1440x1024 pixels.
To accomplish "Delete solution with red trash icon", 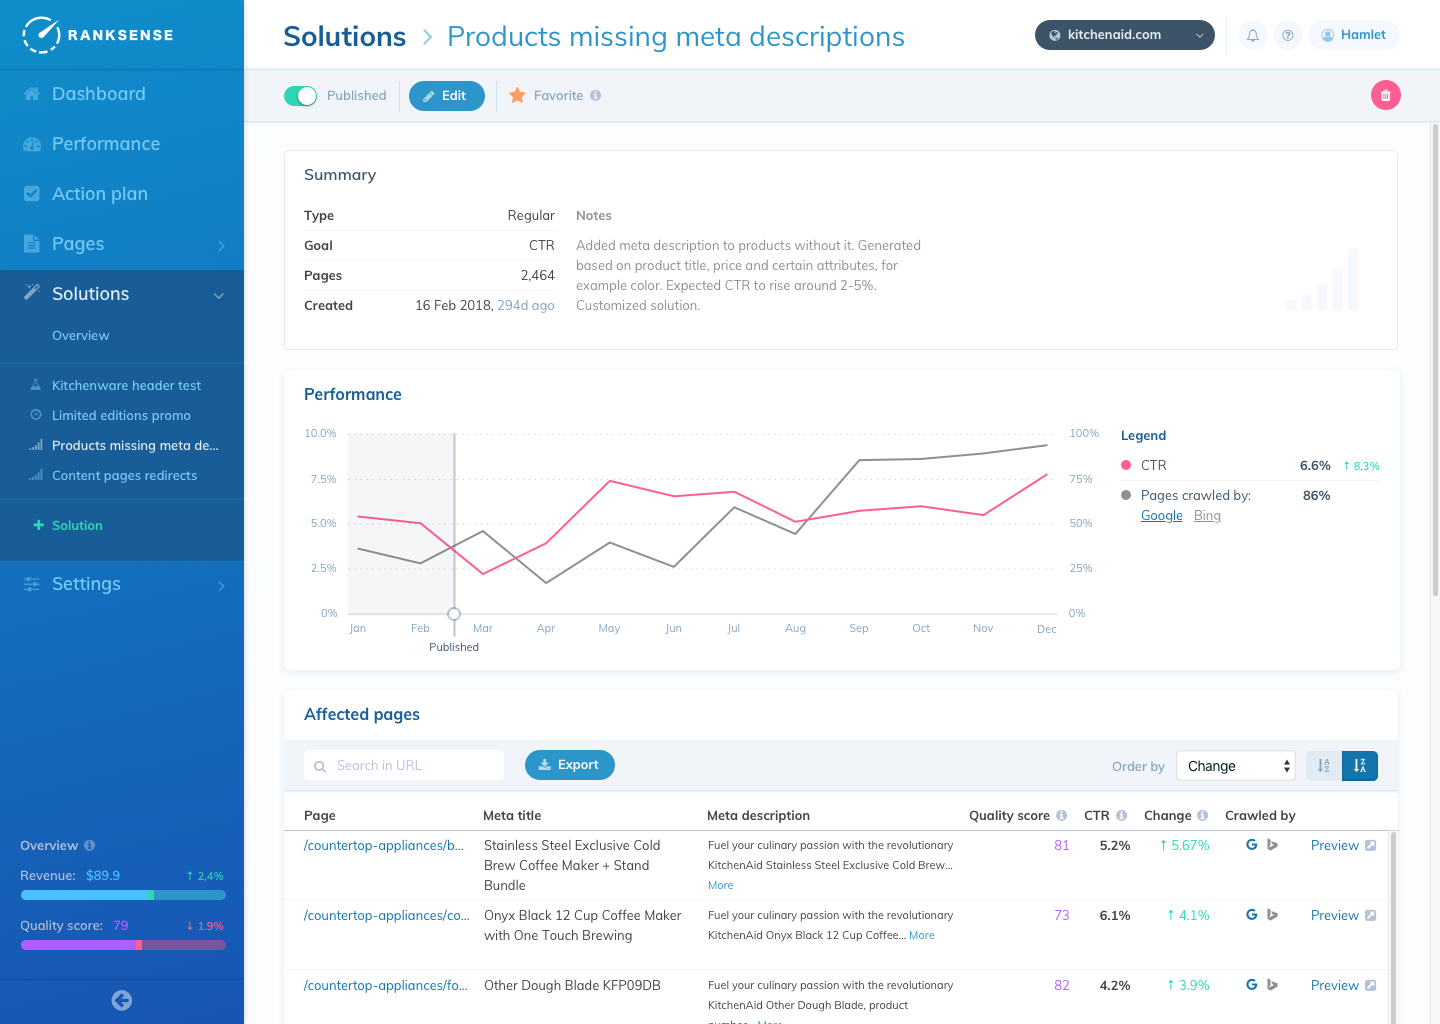I will click(x=1385, y=95).
